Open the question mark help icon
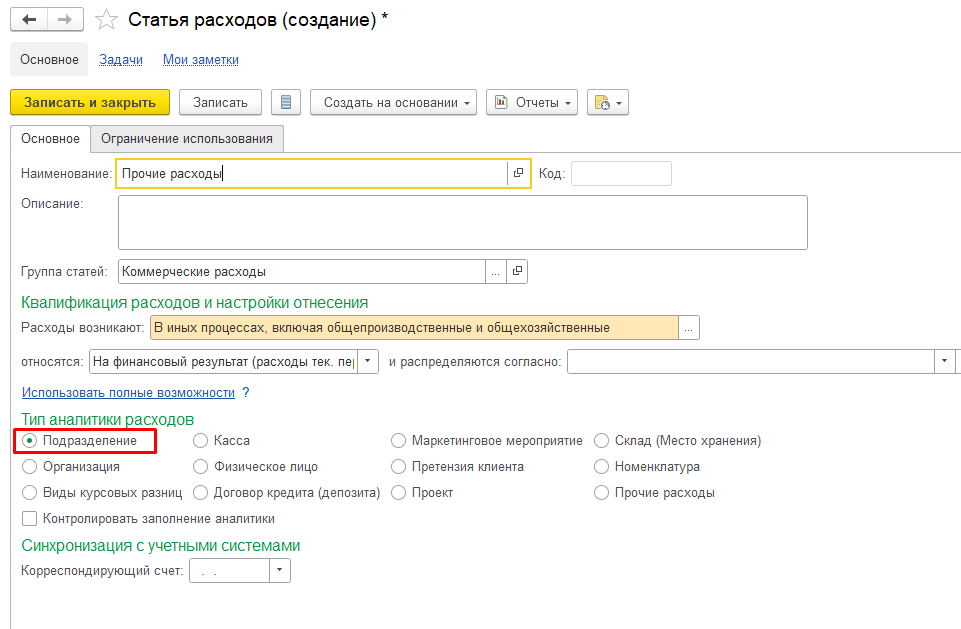 pyautogui.click(x=246, y=392)
